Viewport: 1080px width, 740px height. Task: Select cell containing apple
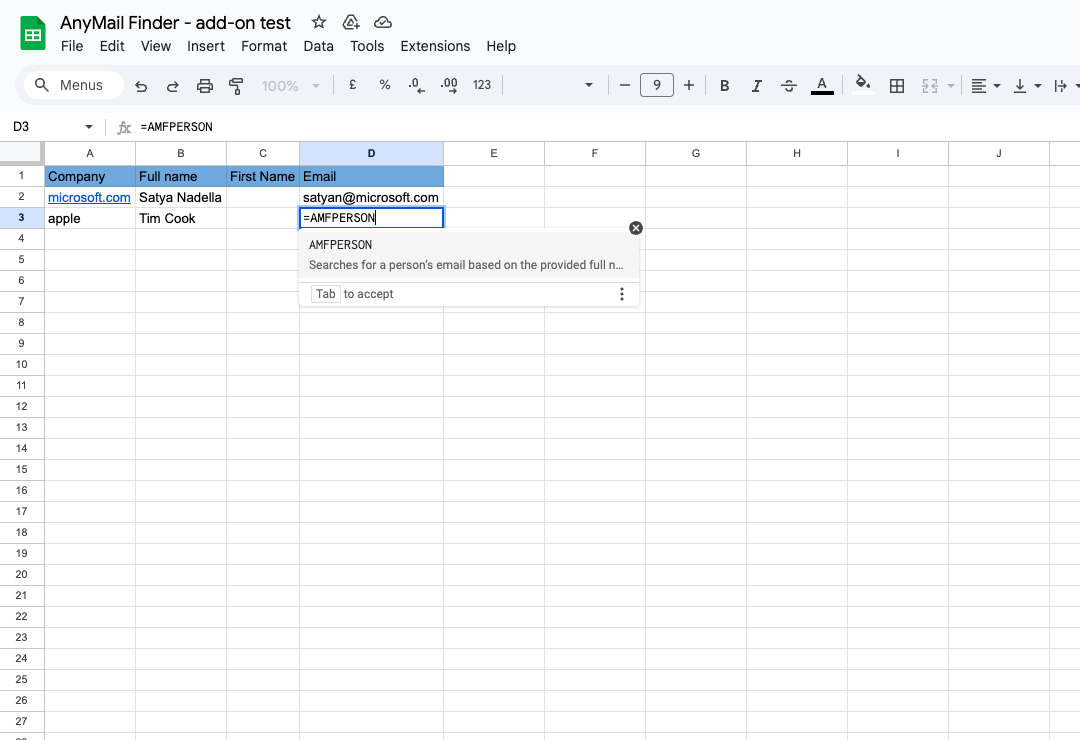click(x=90, y=218)
